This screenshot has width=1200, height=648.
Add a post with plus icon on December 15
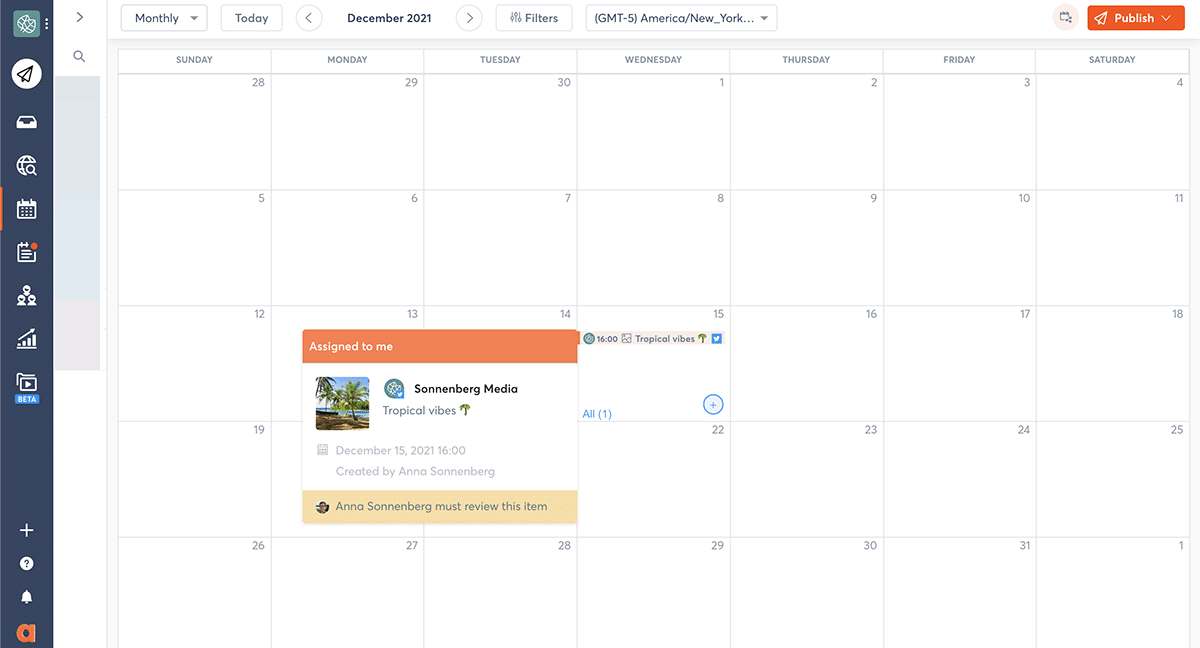[713, 405]
